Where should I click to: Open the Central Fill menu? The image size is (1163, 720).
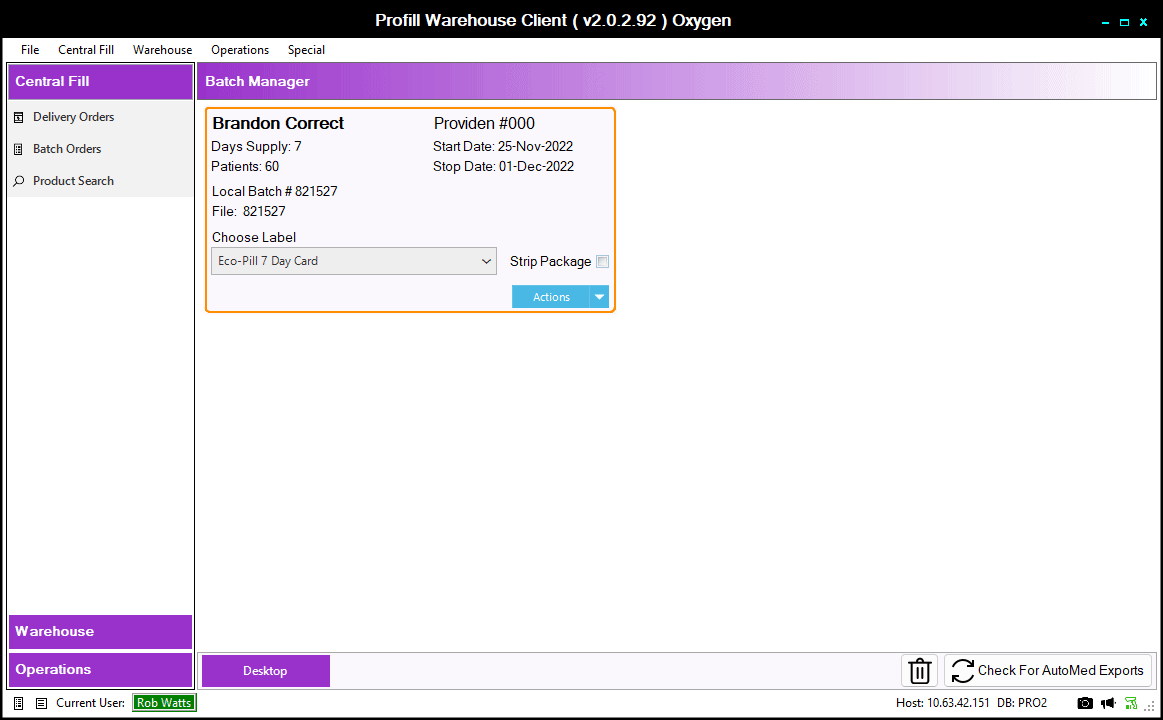[x=86, y=50]
